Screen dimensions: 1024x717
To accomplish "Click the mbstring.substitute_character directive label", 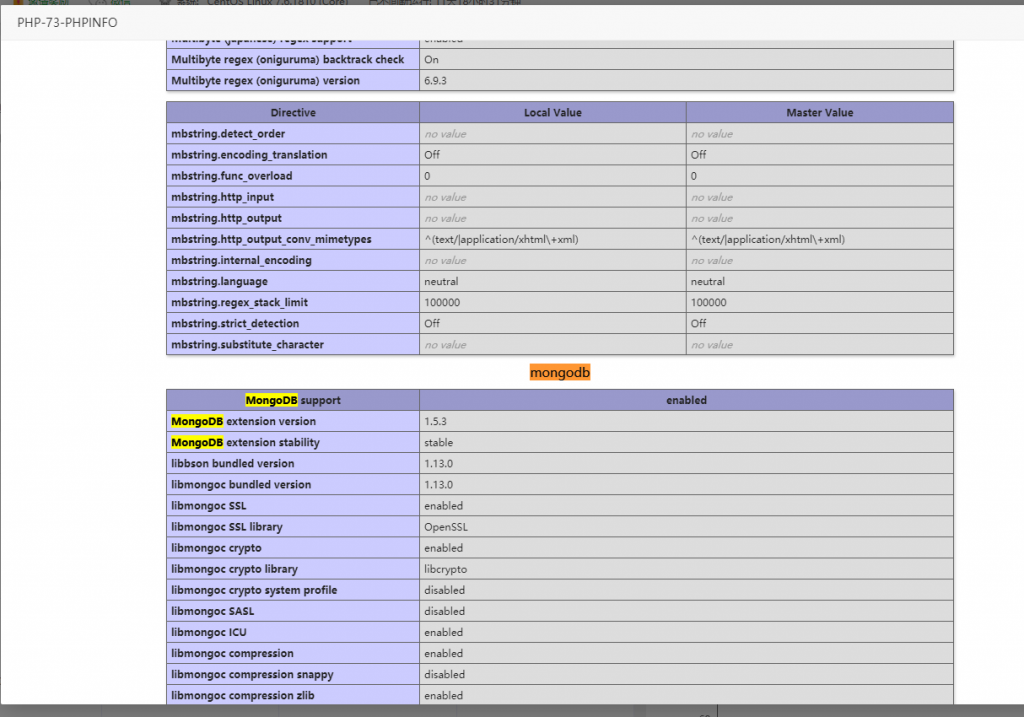I will pos(247,345).
